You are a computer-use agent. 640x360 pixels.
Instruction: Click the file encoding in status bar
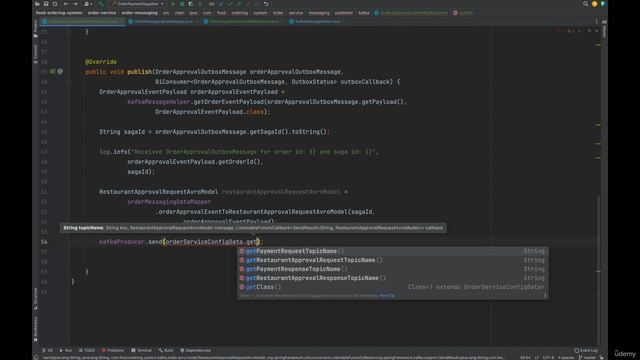point(548,358)
